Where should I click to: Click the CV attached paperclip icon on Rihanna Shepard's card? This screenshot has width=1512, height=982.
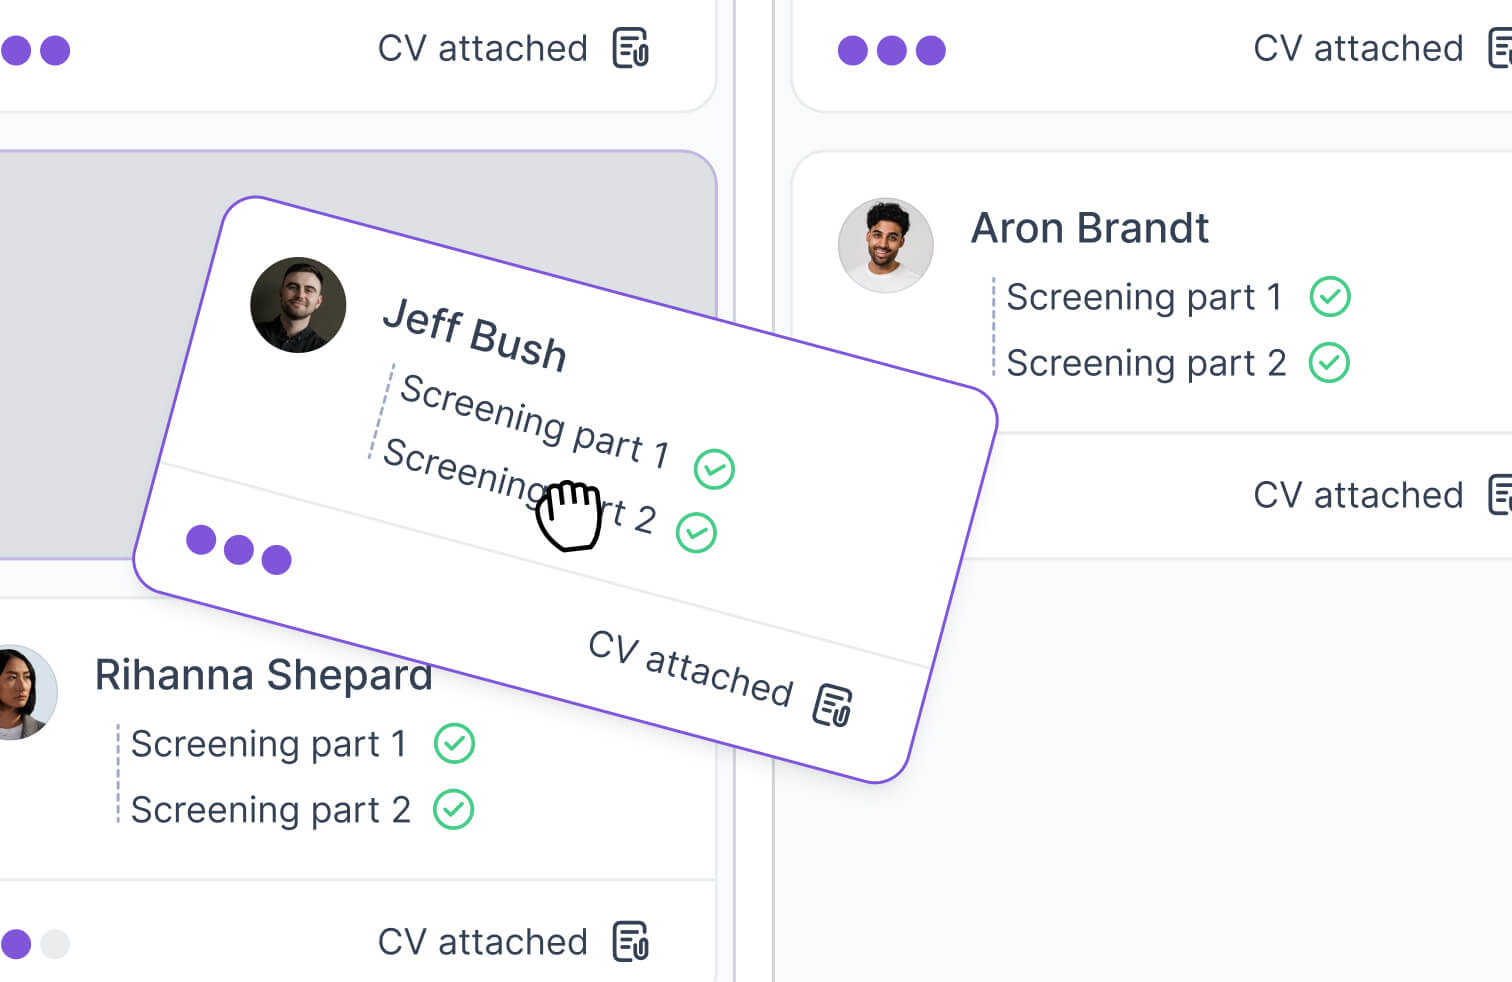629,941
